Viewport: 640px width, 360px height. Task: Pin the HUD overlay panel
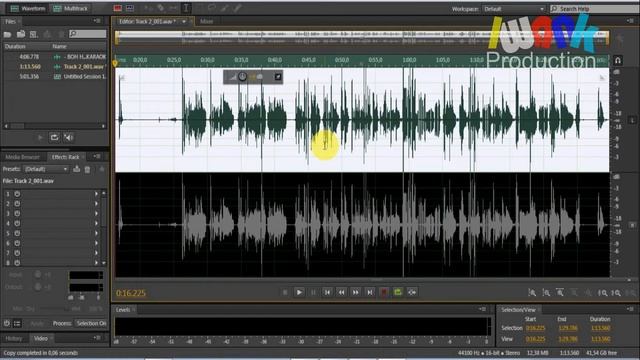point(278,77)
